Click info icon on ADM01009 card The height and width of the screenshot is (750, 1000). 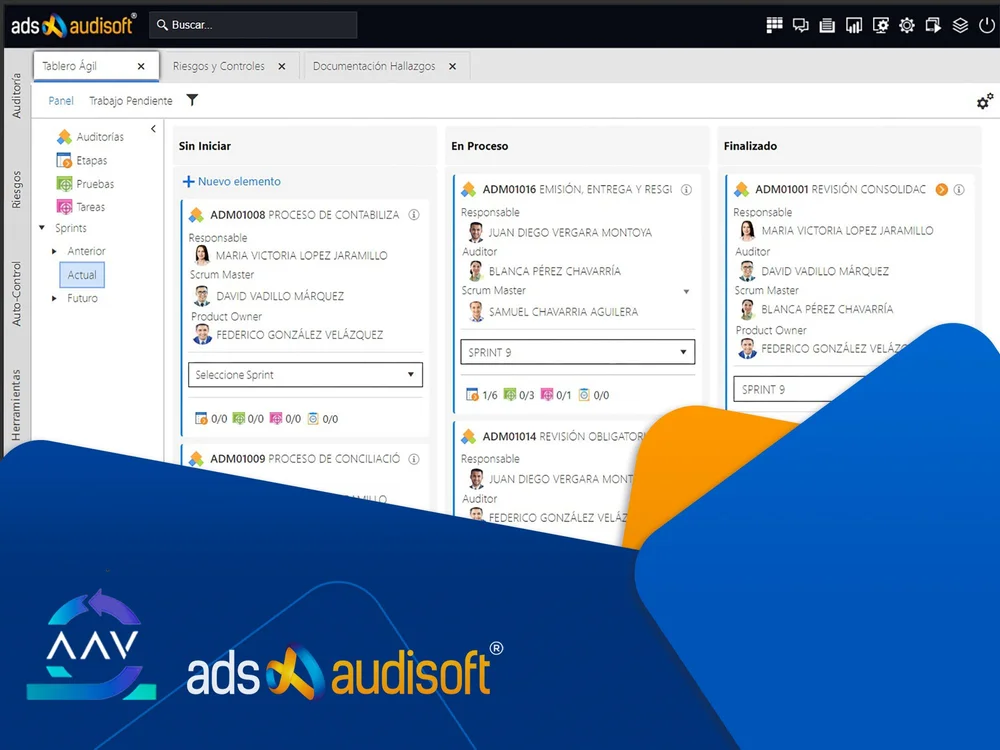click(414, 459)
